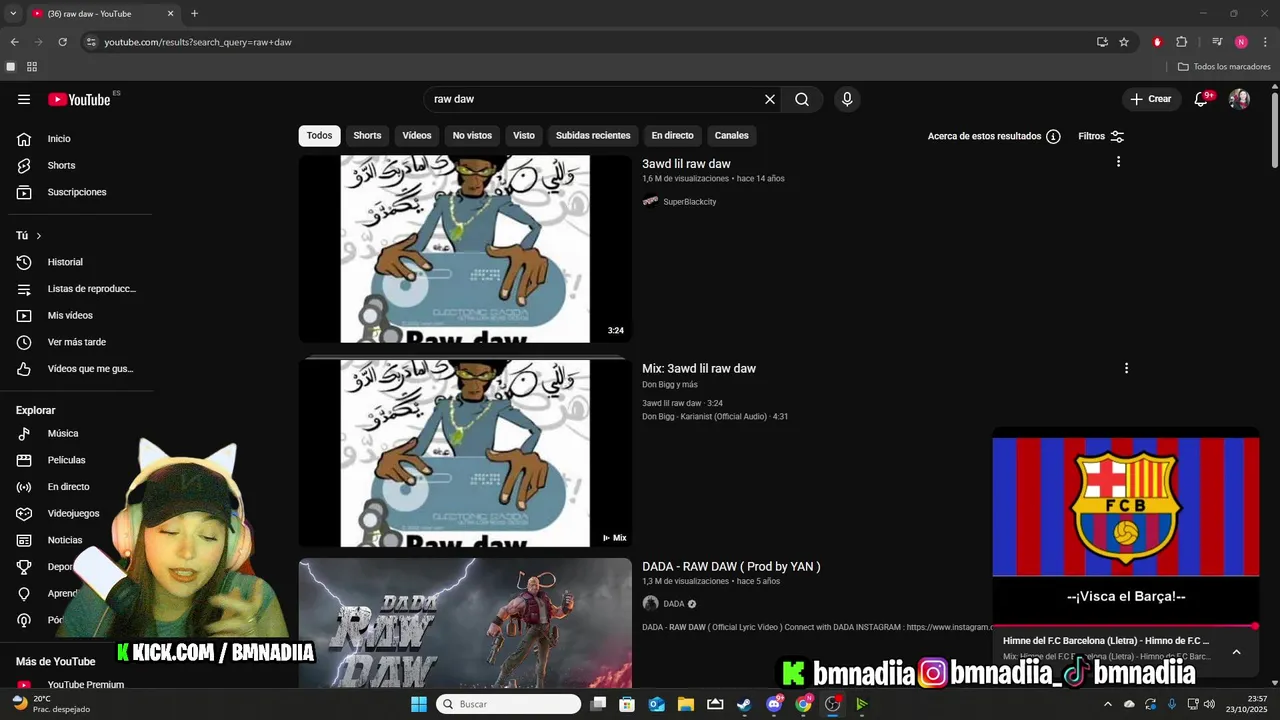Go back with the browser arrow
Viewport: 1280px width, 720px height.
coord(14,42)
